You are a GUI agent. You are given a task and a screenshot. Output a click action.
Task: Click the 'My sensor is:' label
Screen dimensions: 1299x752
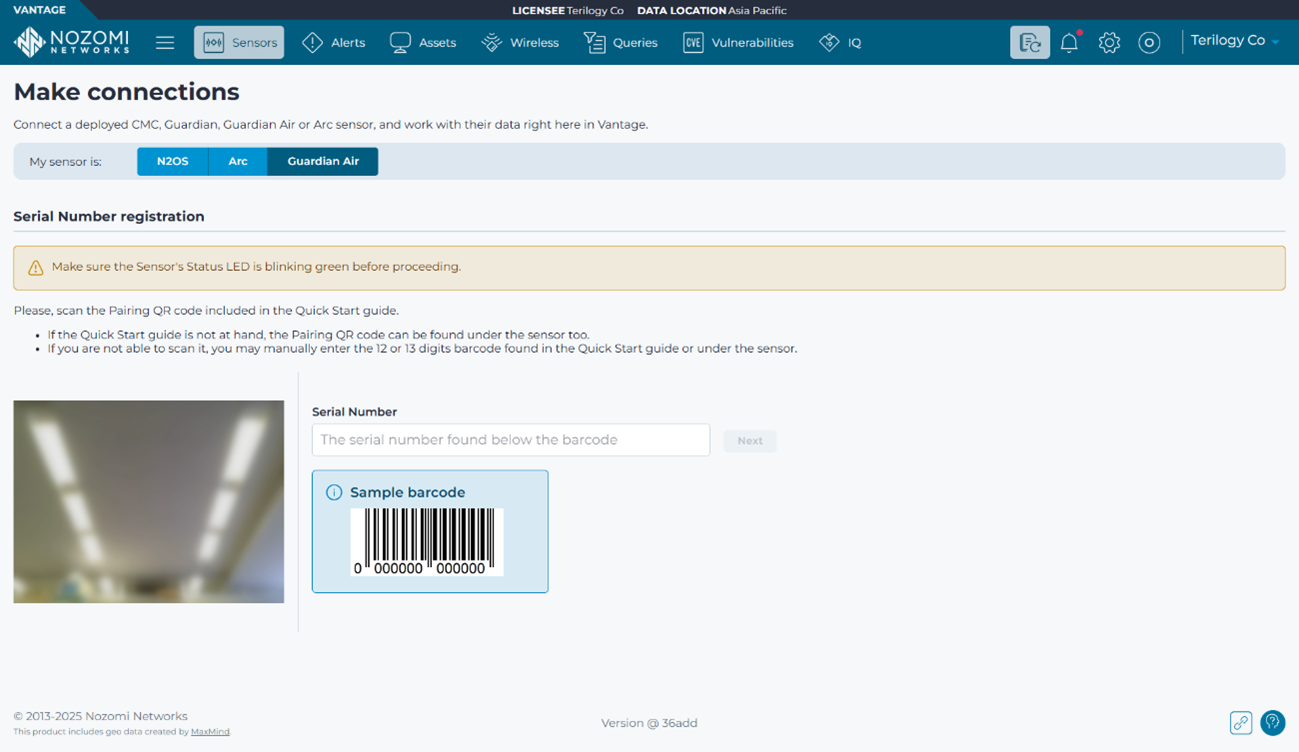point(65,161)
